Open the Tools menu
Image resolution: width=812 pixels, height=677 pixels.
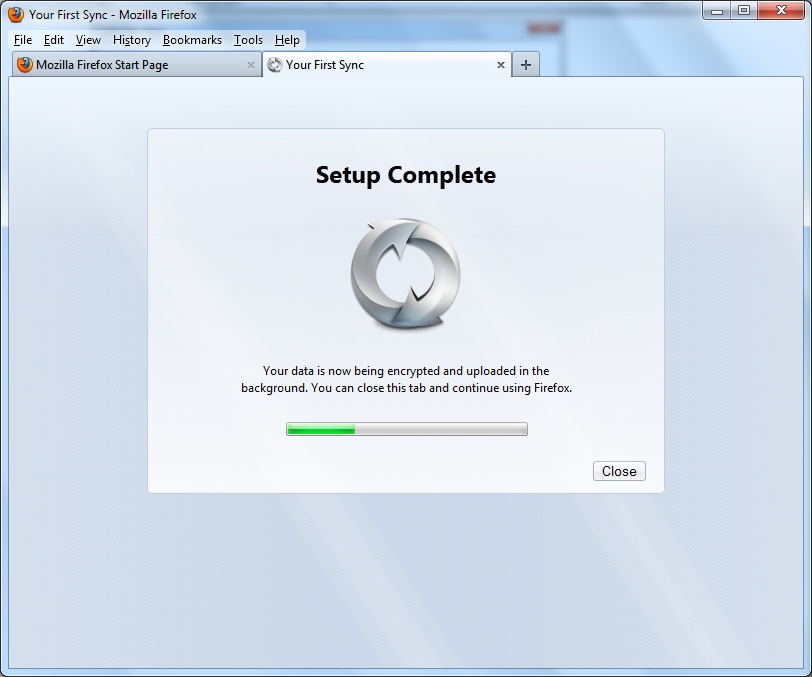(248, 40)
